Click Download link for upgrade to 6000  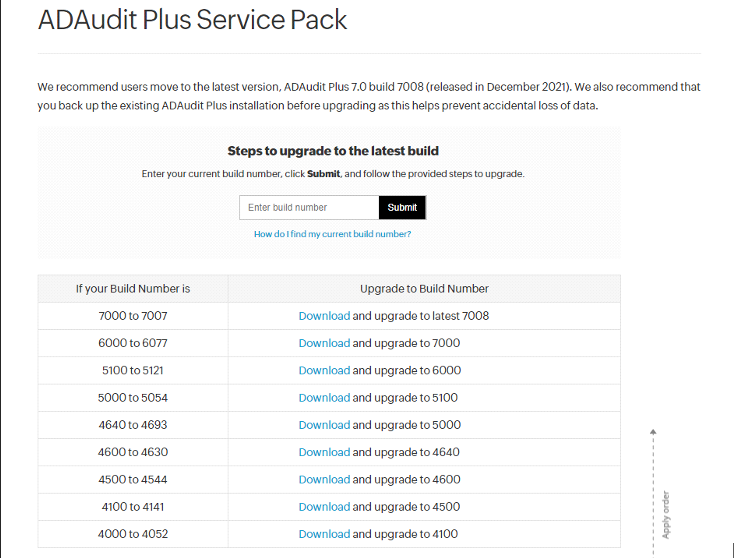tap(324, 370)
